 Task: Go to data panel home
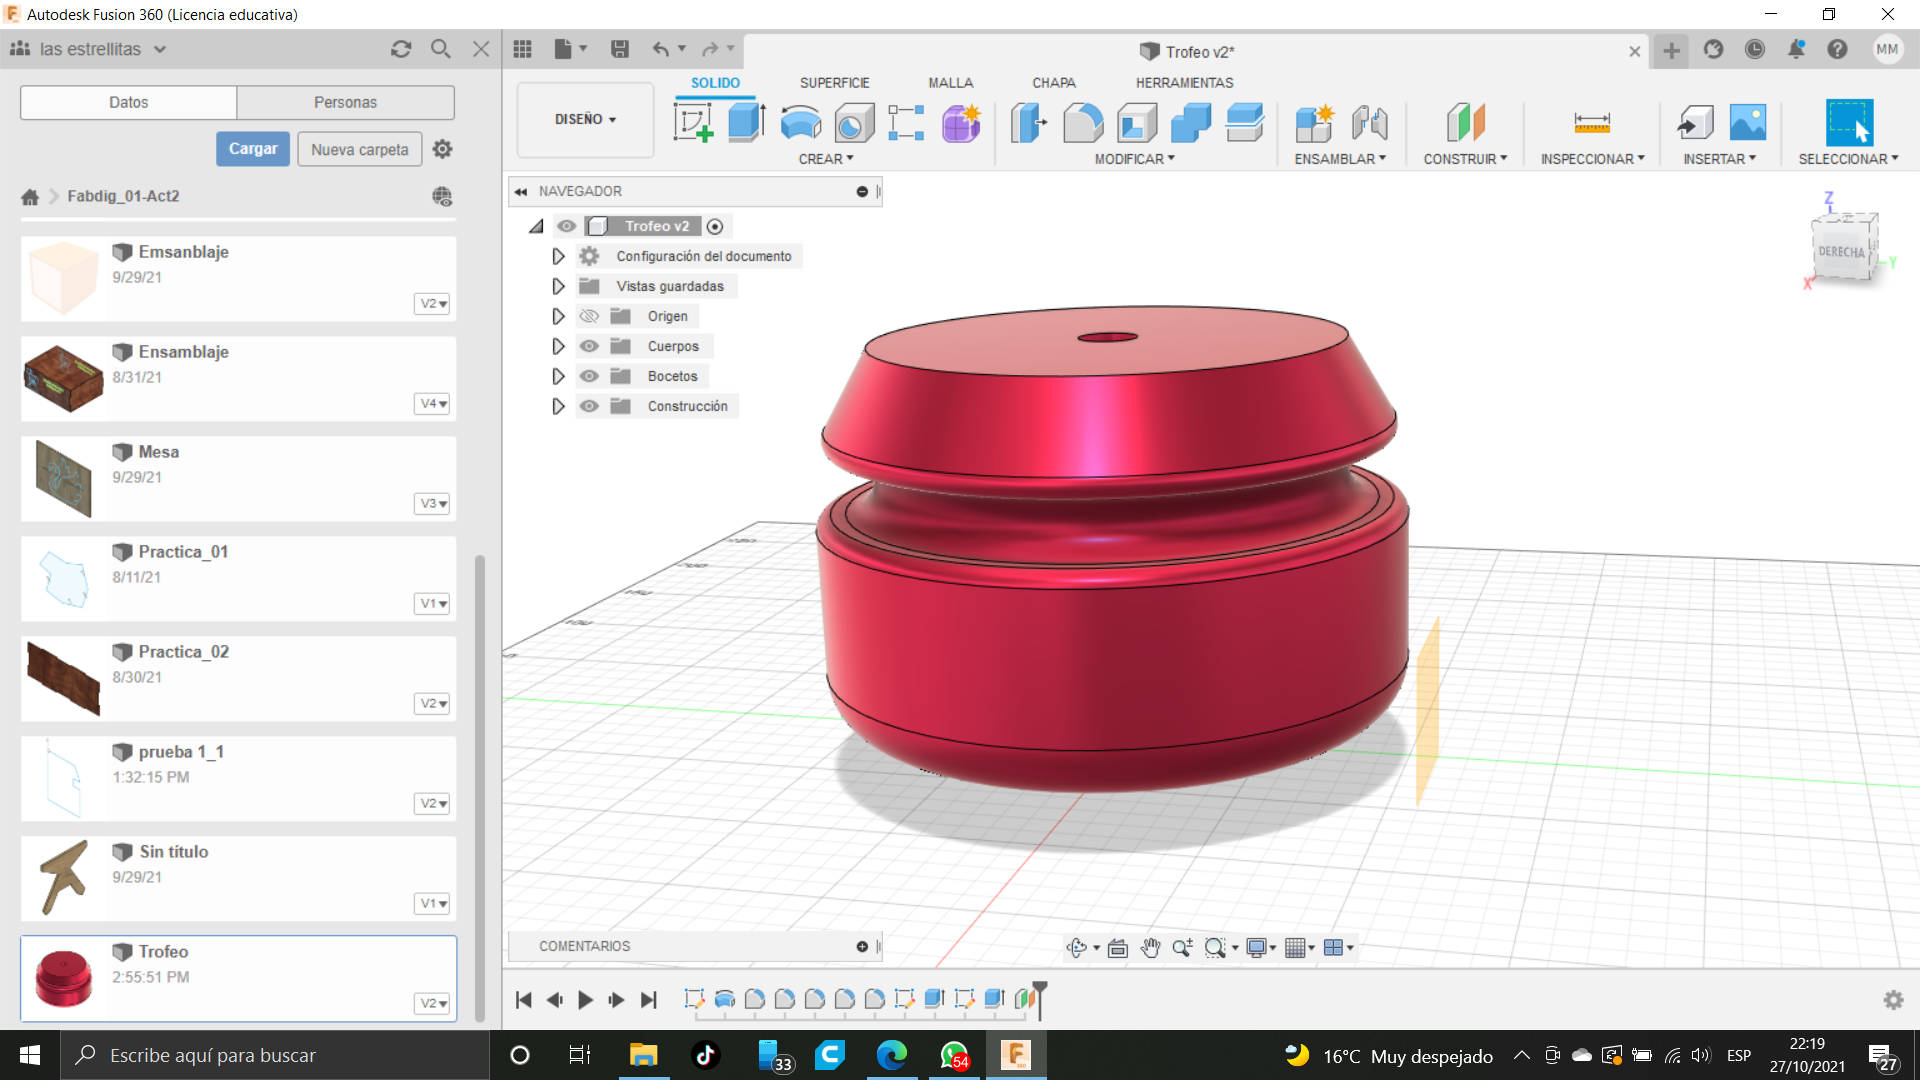coord(30,197)
